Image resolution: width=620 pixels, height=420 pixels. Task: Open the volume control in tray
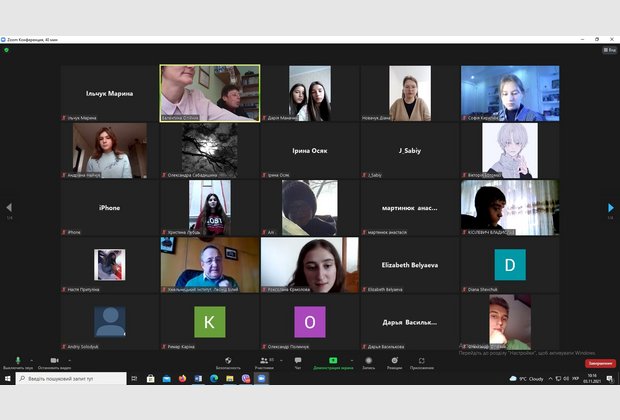tap(566, 378)
